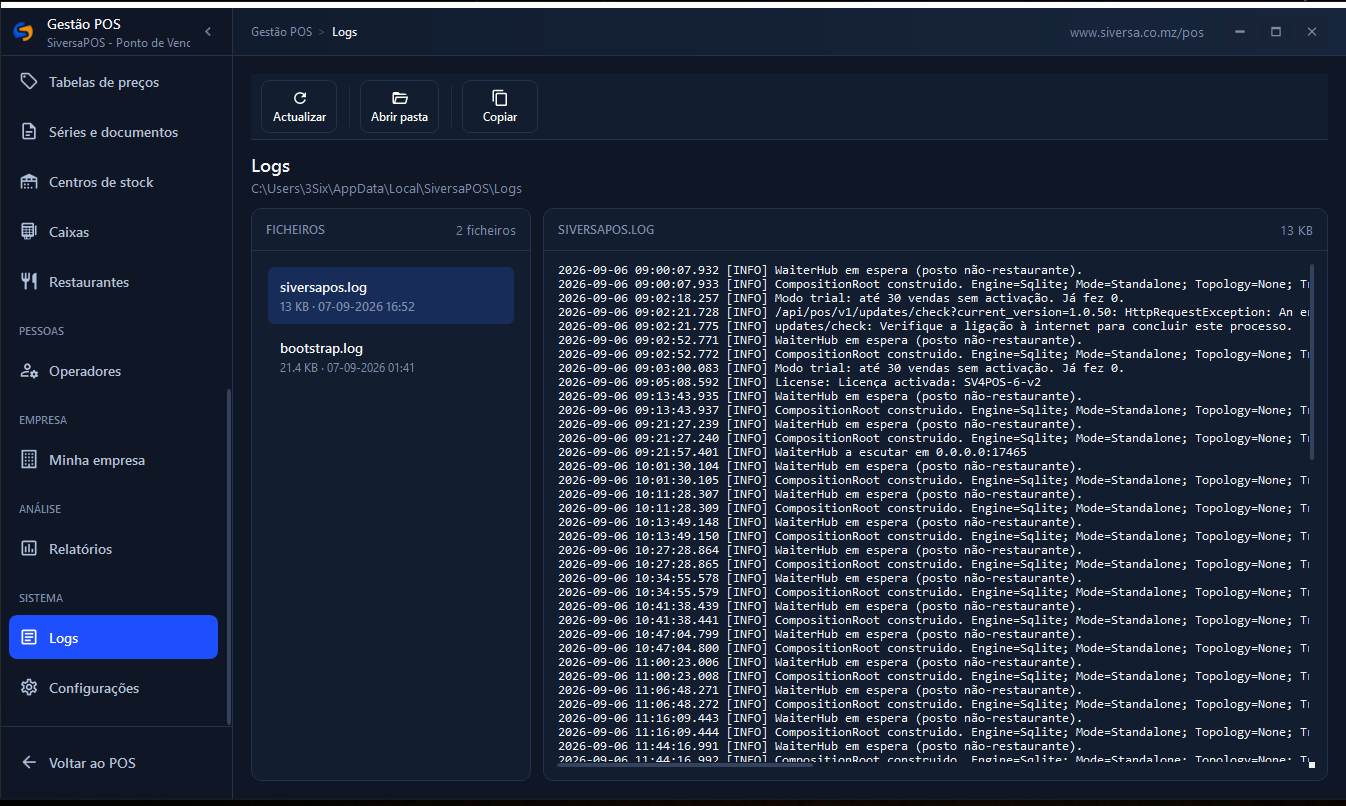Open Minha empresa building icon
The width and height of the screenshot is (1346, 806).
tap(29, 460)
